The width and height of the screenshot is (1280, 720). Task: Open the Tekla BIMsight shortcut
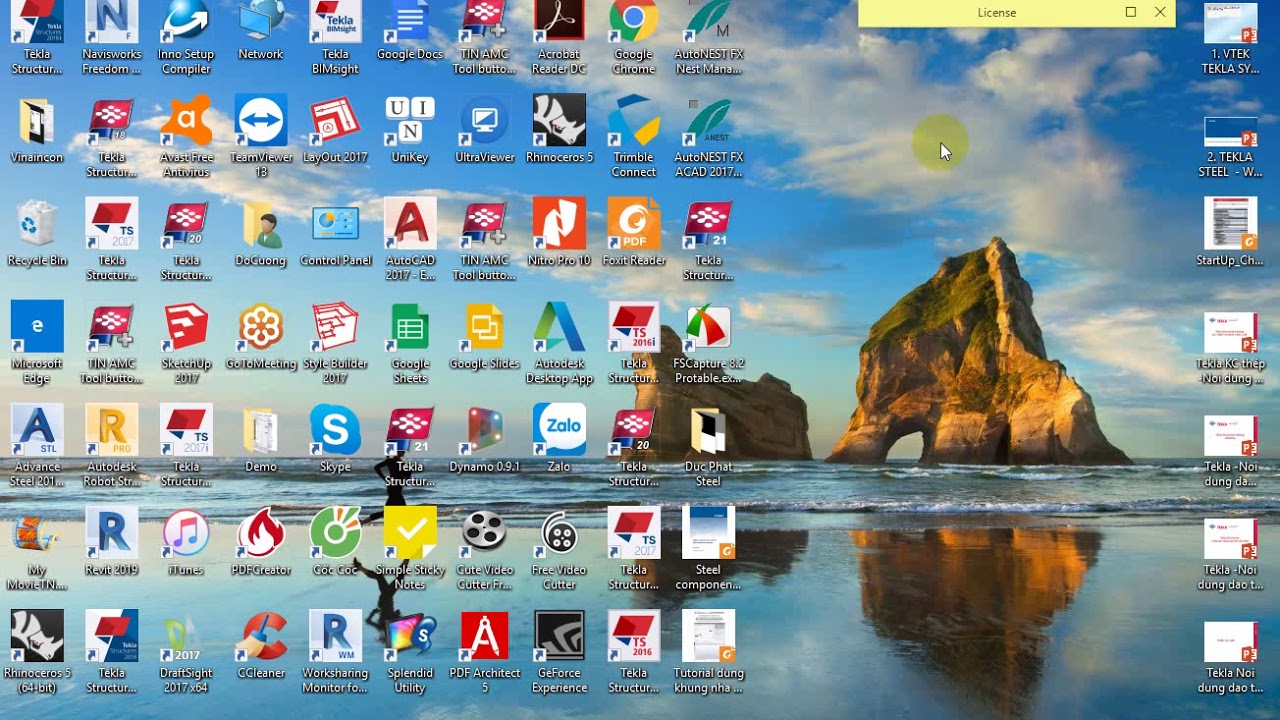(336, 37)
